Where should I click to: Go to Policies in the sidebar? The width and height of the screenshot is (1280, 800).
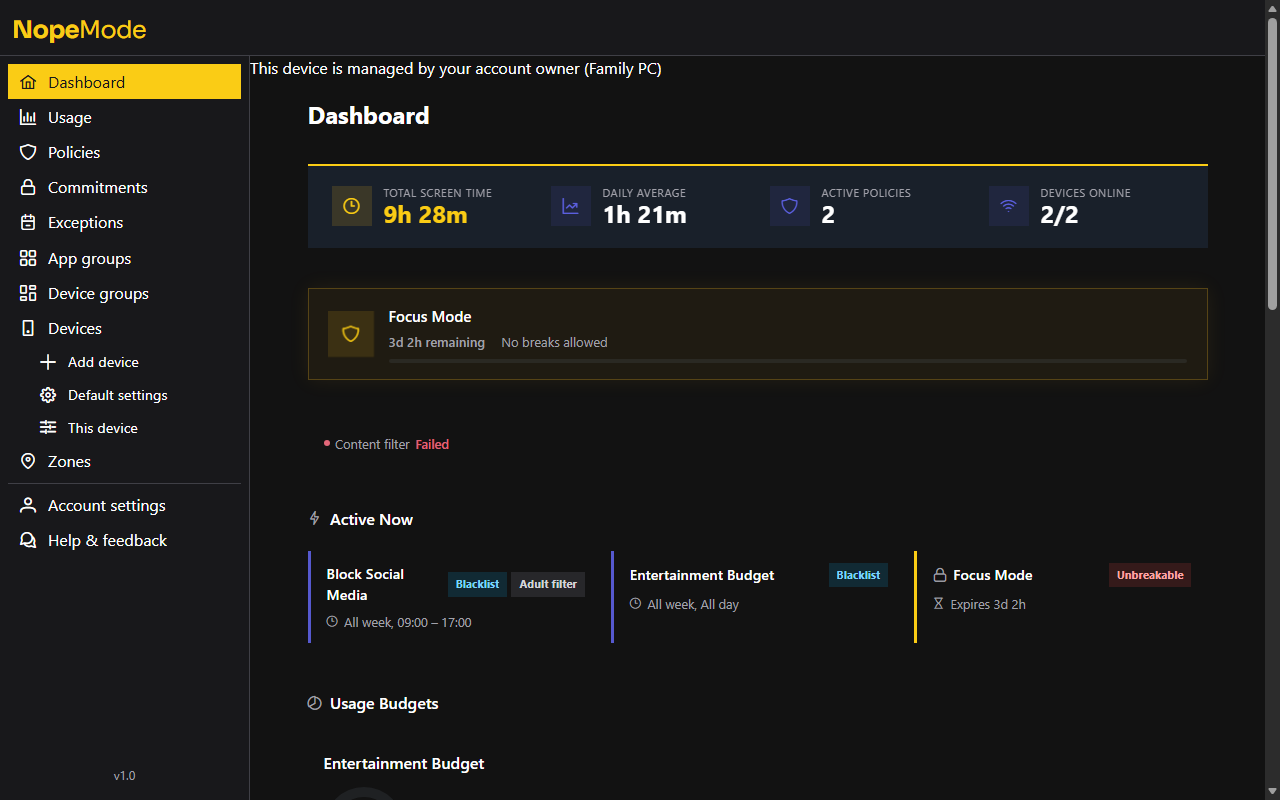click(x=74, y=153)
